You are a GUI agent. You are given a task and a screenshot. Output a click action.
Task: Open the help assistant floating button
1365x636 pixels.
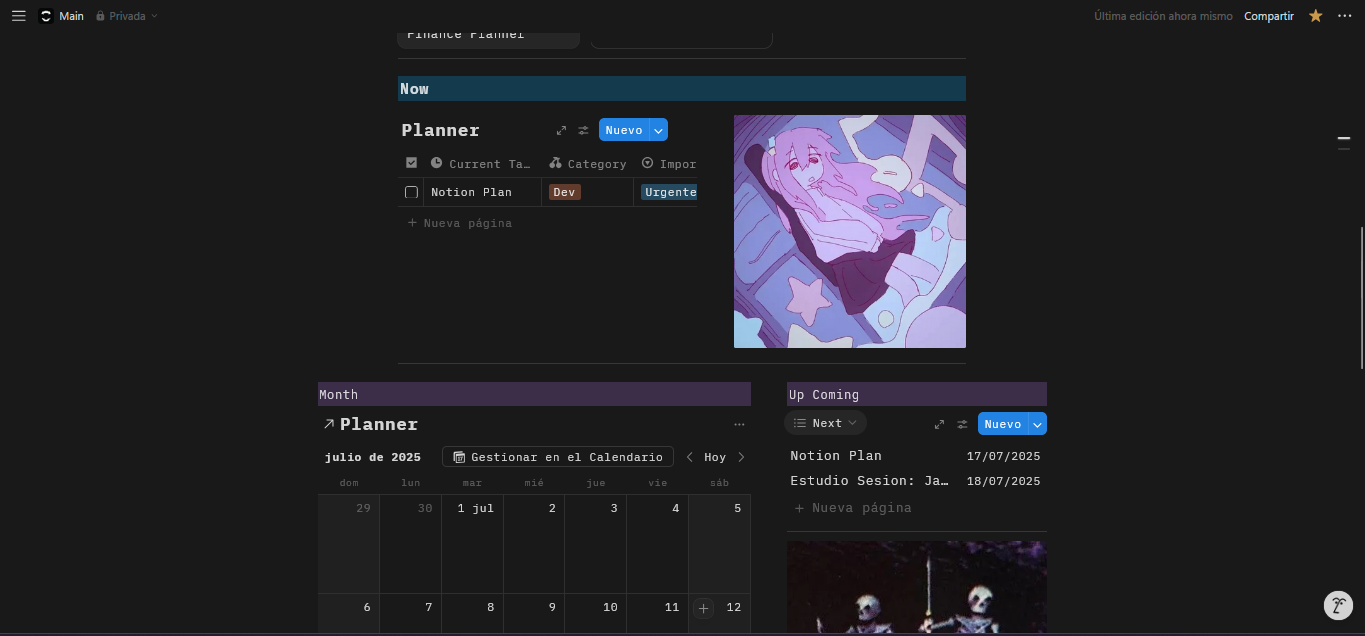1338,605
